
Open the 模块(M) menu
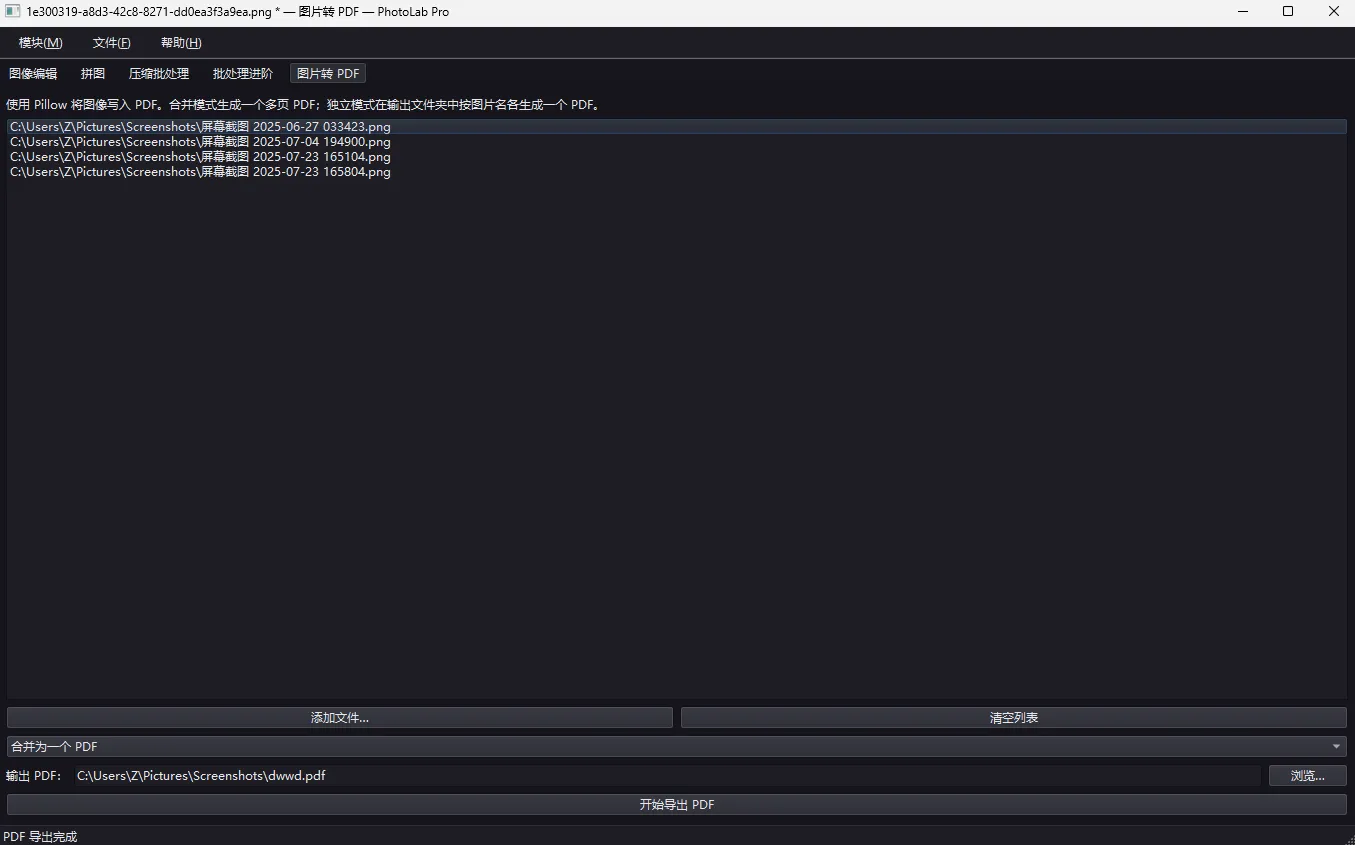[x=41, y=43]
